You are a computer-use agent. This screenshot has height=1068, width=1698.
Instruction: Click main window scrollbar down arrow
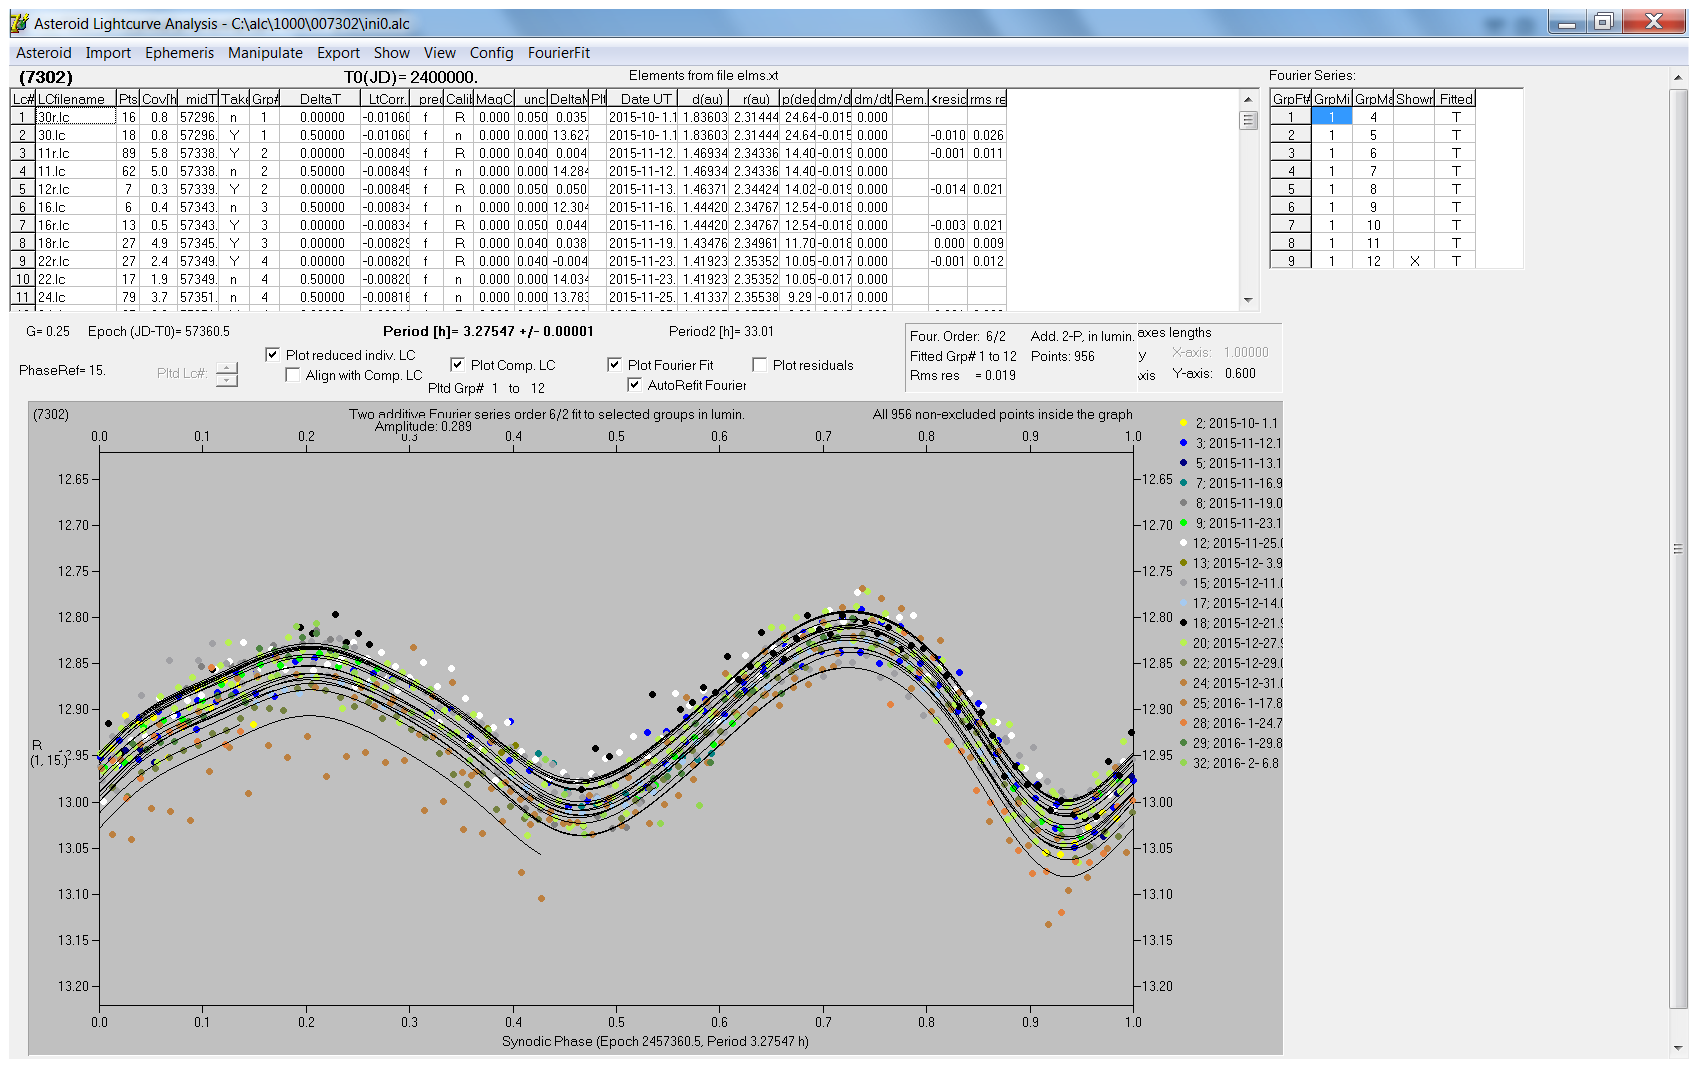tap(1677, 1048)
